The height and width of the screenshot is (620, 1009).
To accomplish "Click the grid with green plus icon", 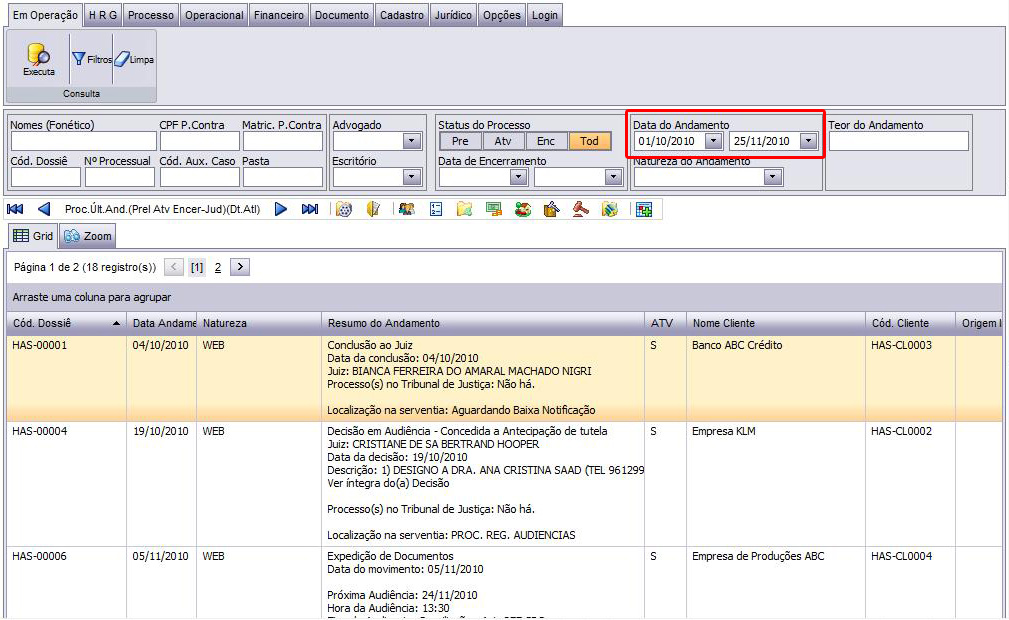I will 644,209.
